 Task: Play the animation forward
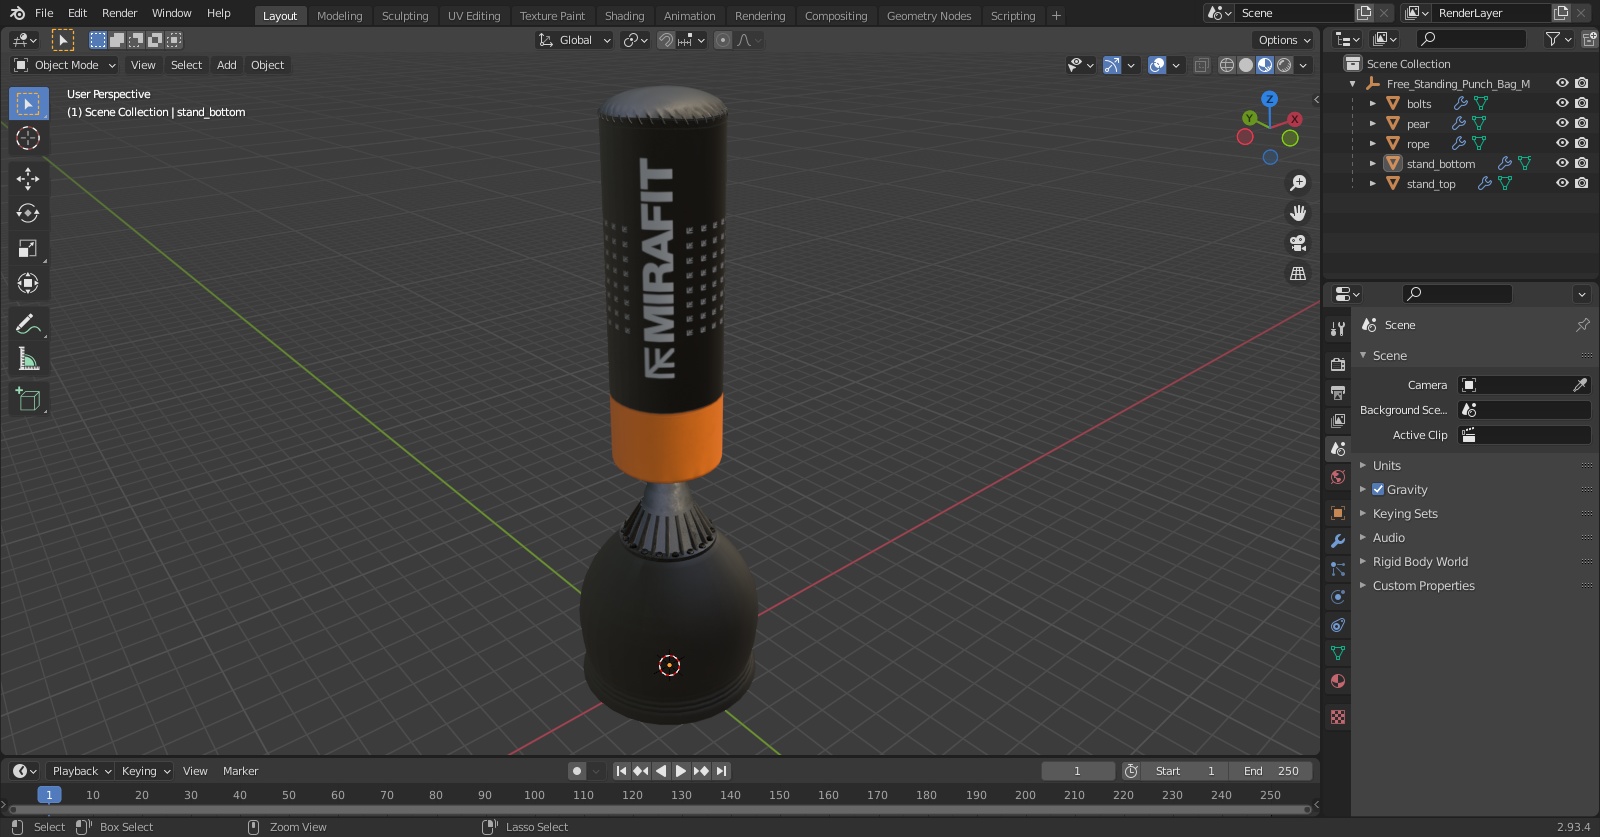coord(681,771)
